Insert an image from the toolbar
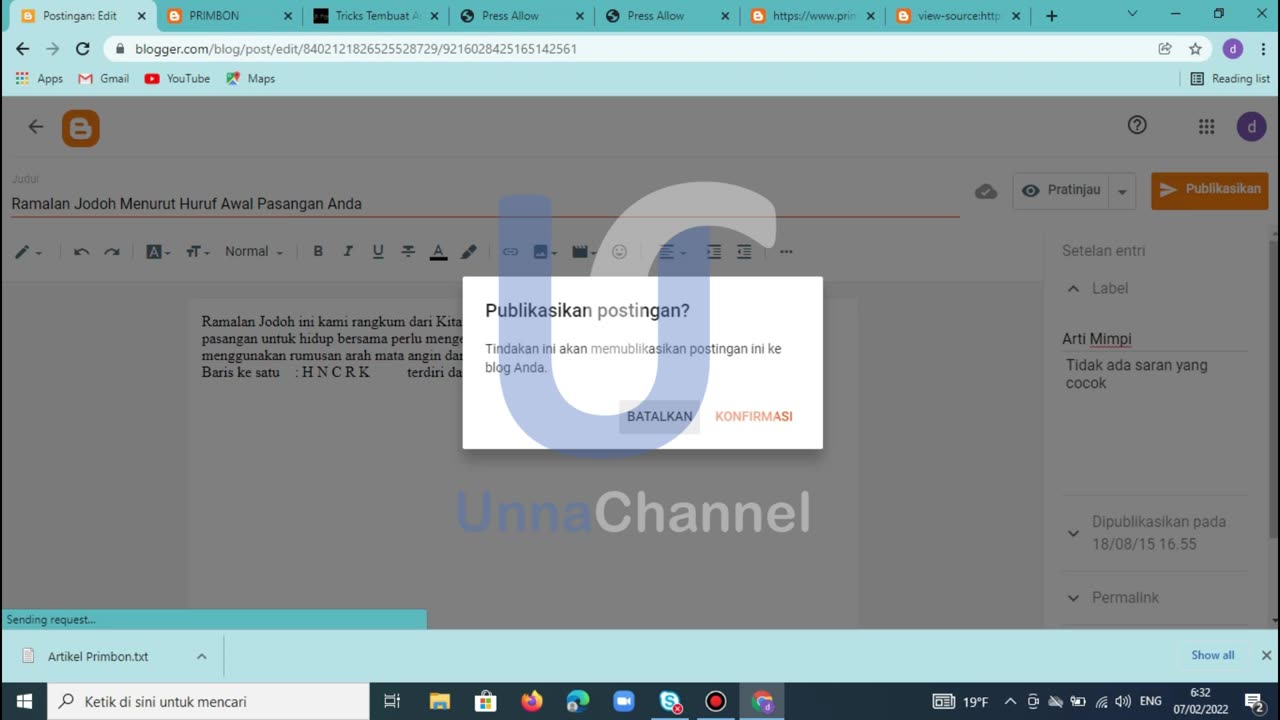This screenshot has height=720, width=1280. tap(545, 252)
